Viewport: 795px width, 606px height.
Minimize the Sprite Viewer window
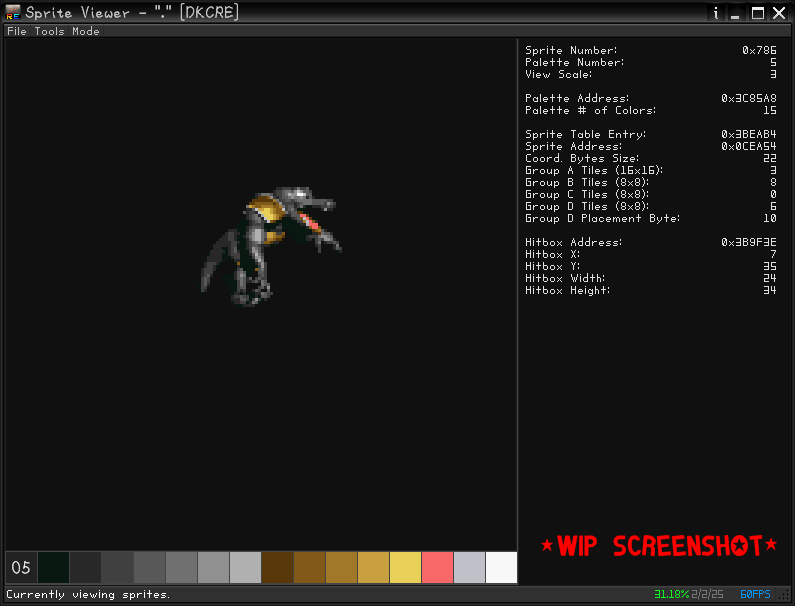[x=736, y=13]
